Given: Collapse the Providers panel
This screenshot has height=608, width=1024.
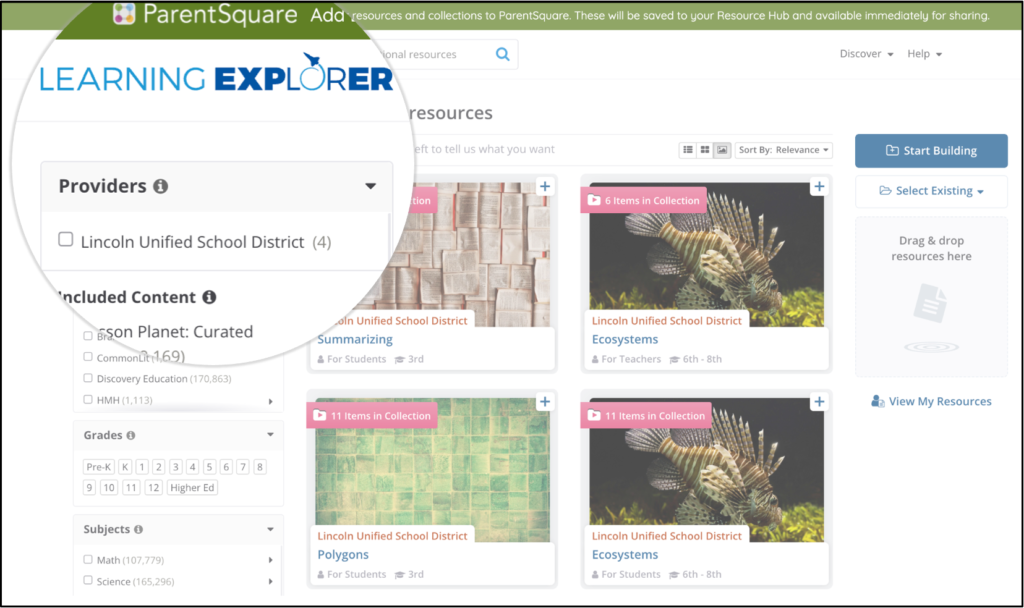Looking at the screenshot, I should point(370,187).
